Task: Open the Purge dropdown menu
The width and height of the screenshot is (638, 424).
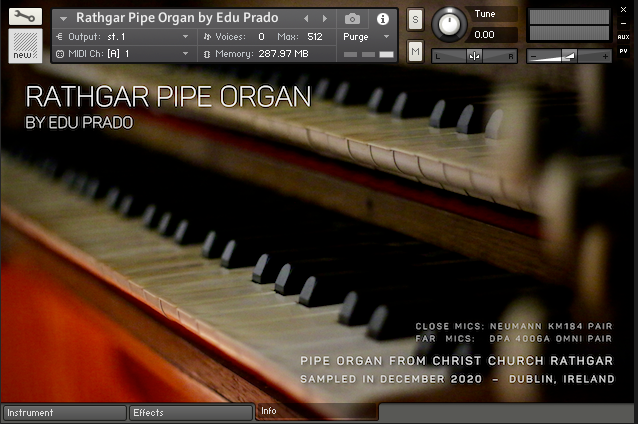Action: 386,36
